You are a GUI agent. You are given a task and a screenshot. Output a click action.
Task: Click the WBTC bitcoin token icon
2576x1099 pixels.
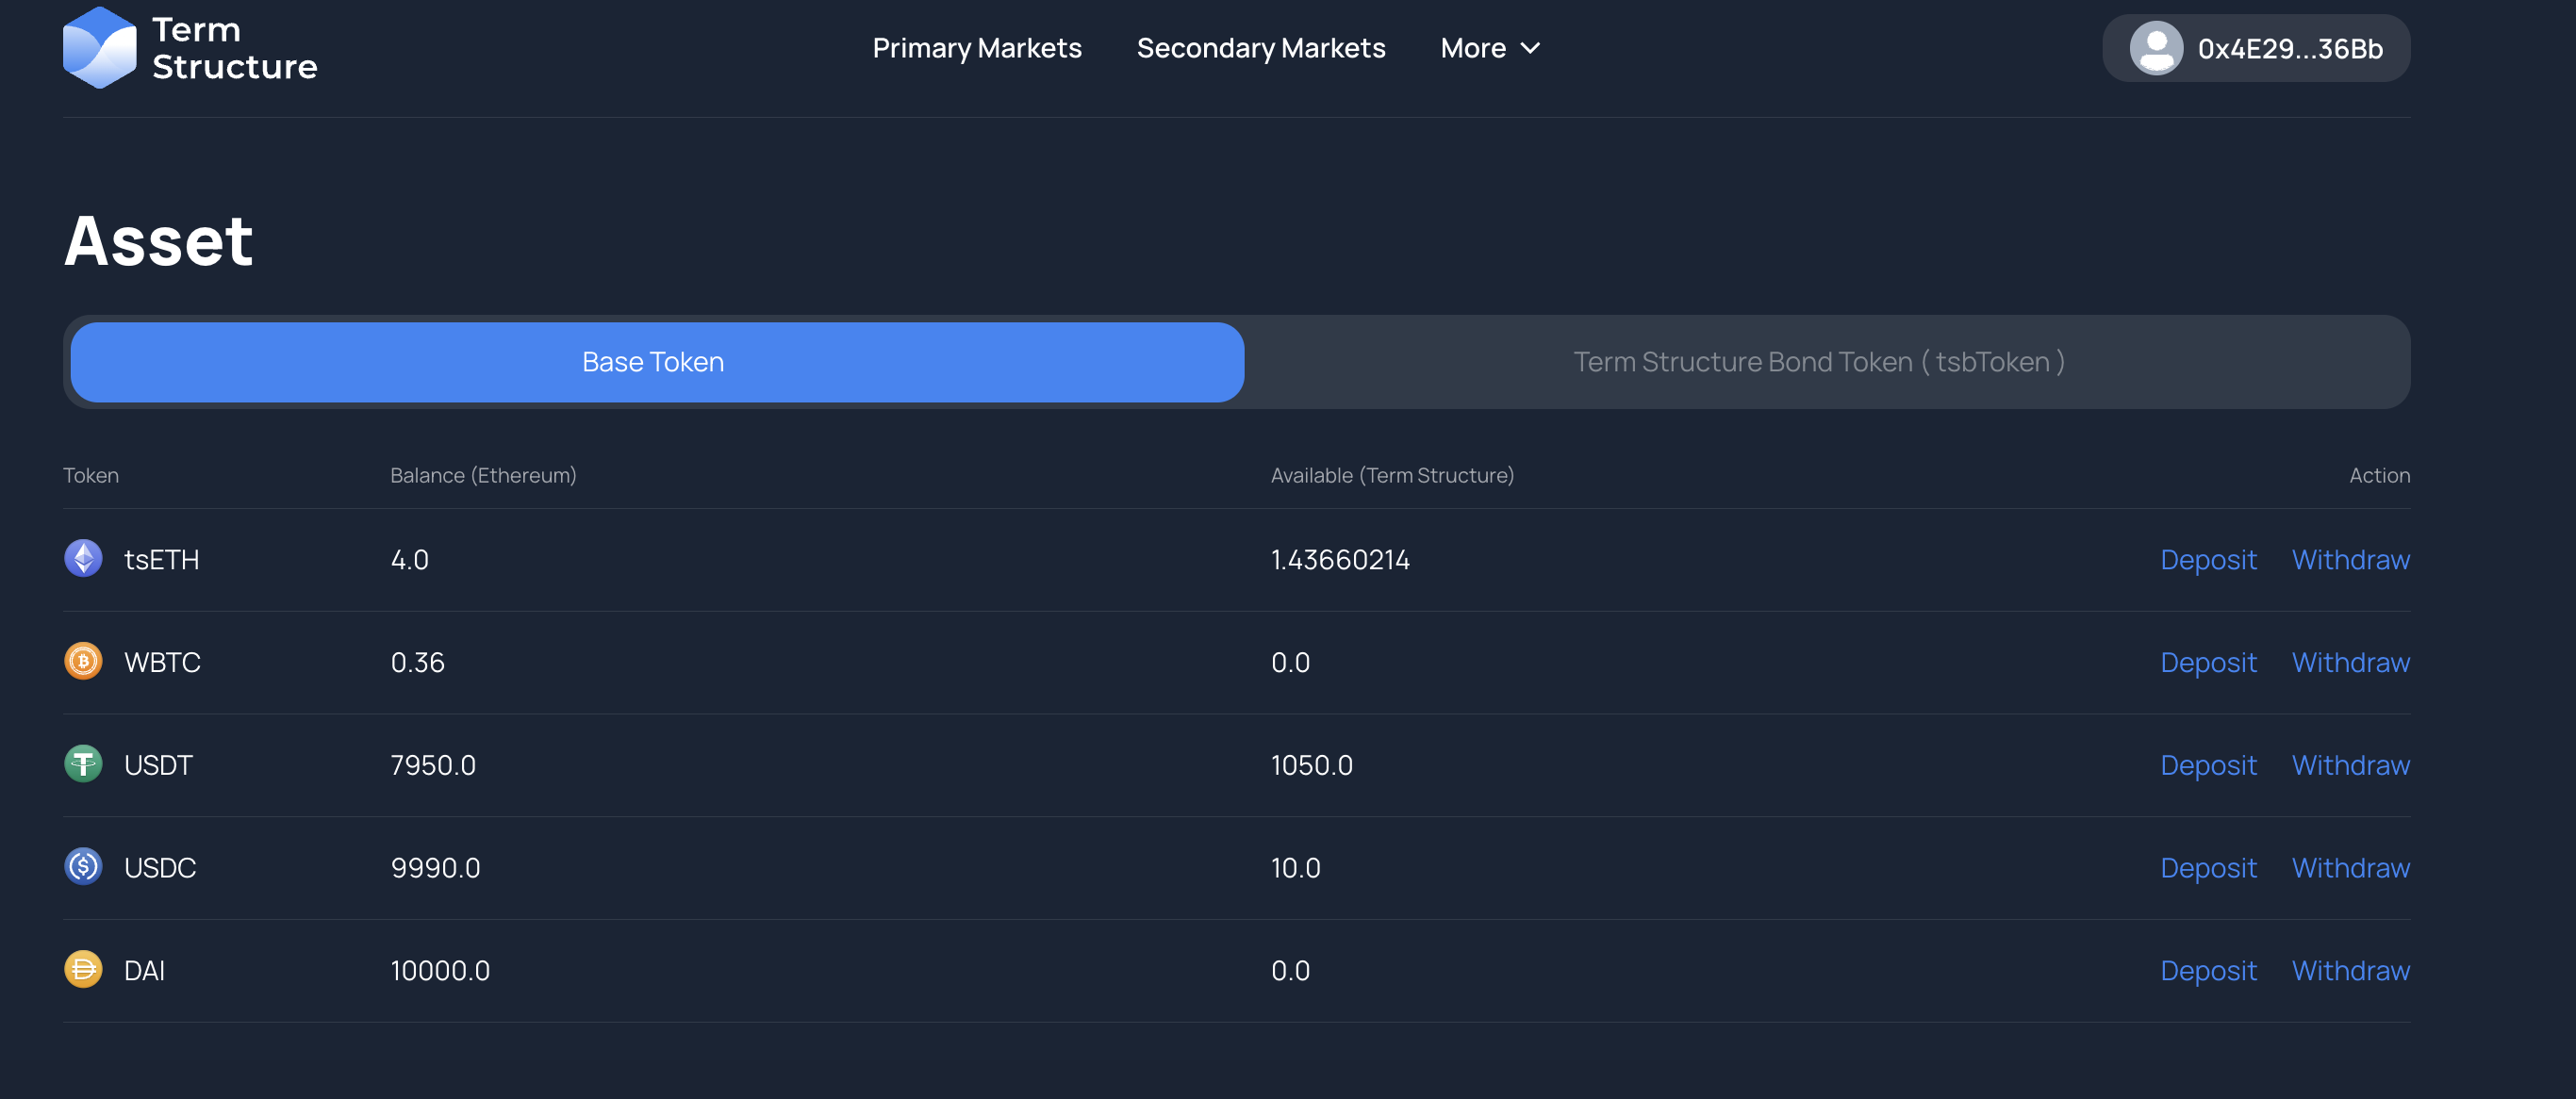tap(83, 661)
